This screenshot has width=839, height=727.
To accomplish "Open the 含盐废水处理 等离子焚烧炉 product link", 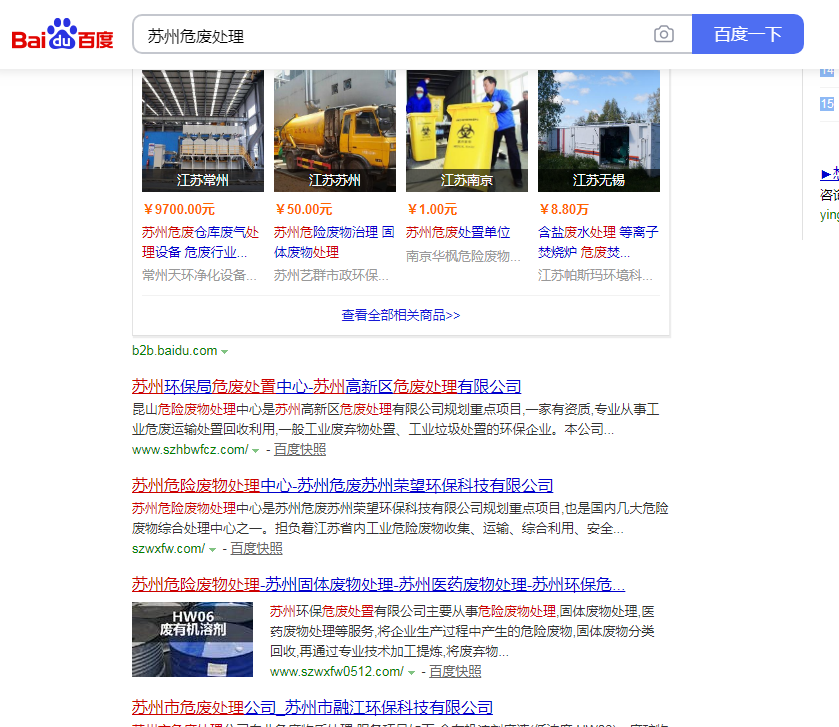I will click(598, 242).
